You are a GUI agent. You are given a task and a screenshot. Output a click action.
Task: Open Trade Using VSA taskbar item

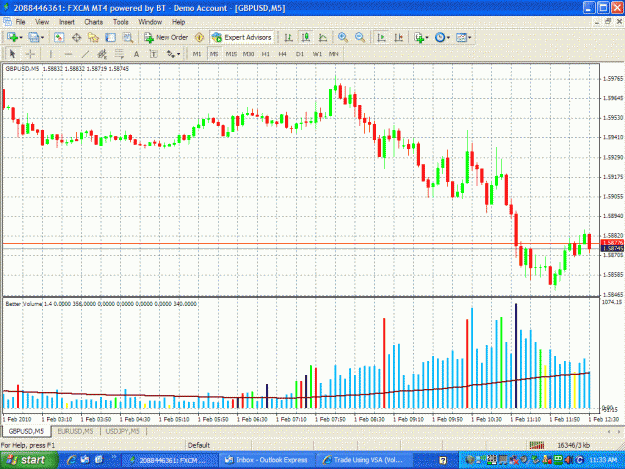tap(363, 460)
